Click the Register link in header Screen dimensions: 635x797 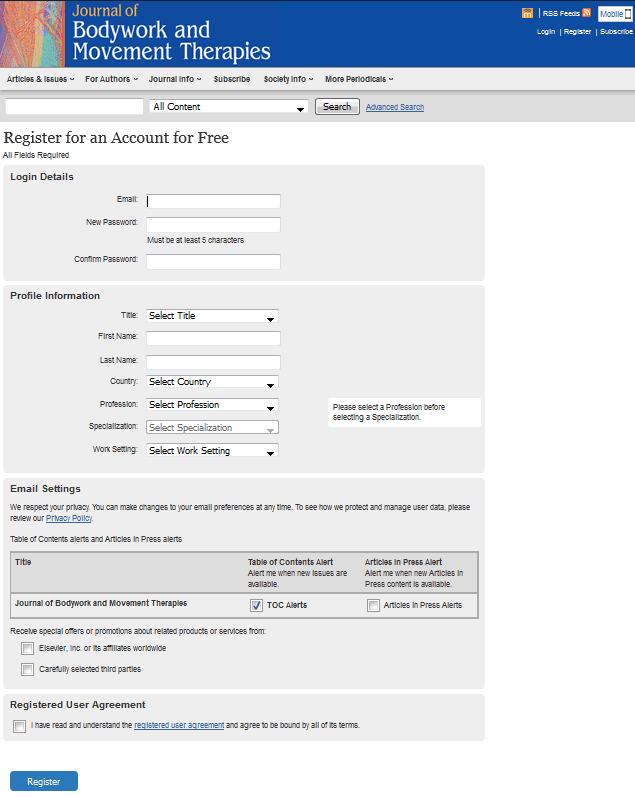point(578,32)
